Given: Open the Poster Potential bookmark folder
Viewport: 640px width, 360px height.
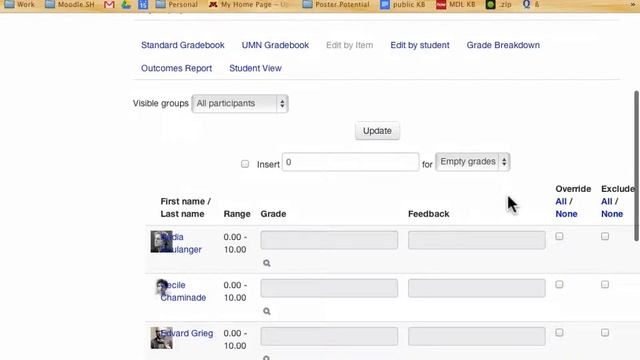Looking at the screenshot, I should click(336, 4).
